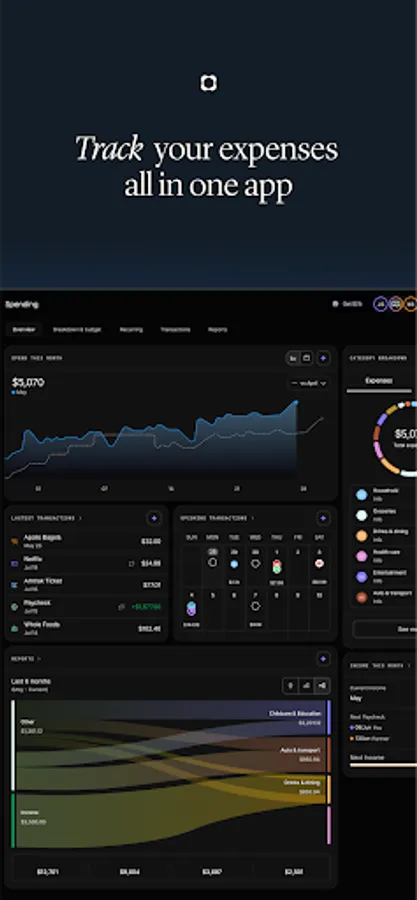This screenshot has width=417, height=900.
Task: Select the day 7 circle transaction icon
Action: click(x=256, y=606)
